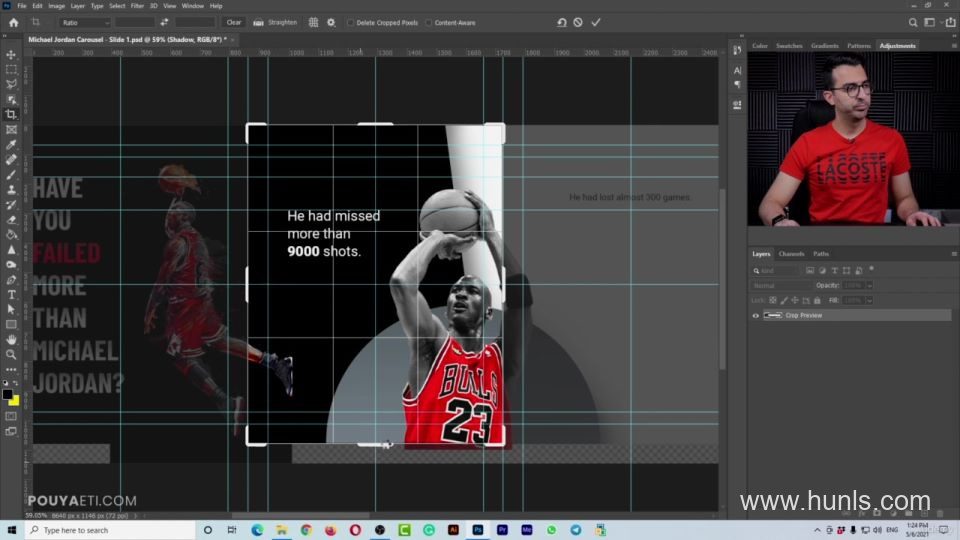This screenshot has width=960, height=540.
Task: Open the Opacity slider dropdown arrow
Action: pos(869,286)
